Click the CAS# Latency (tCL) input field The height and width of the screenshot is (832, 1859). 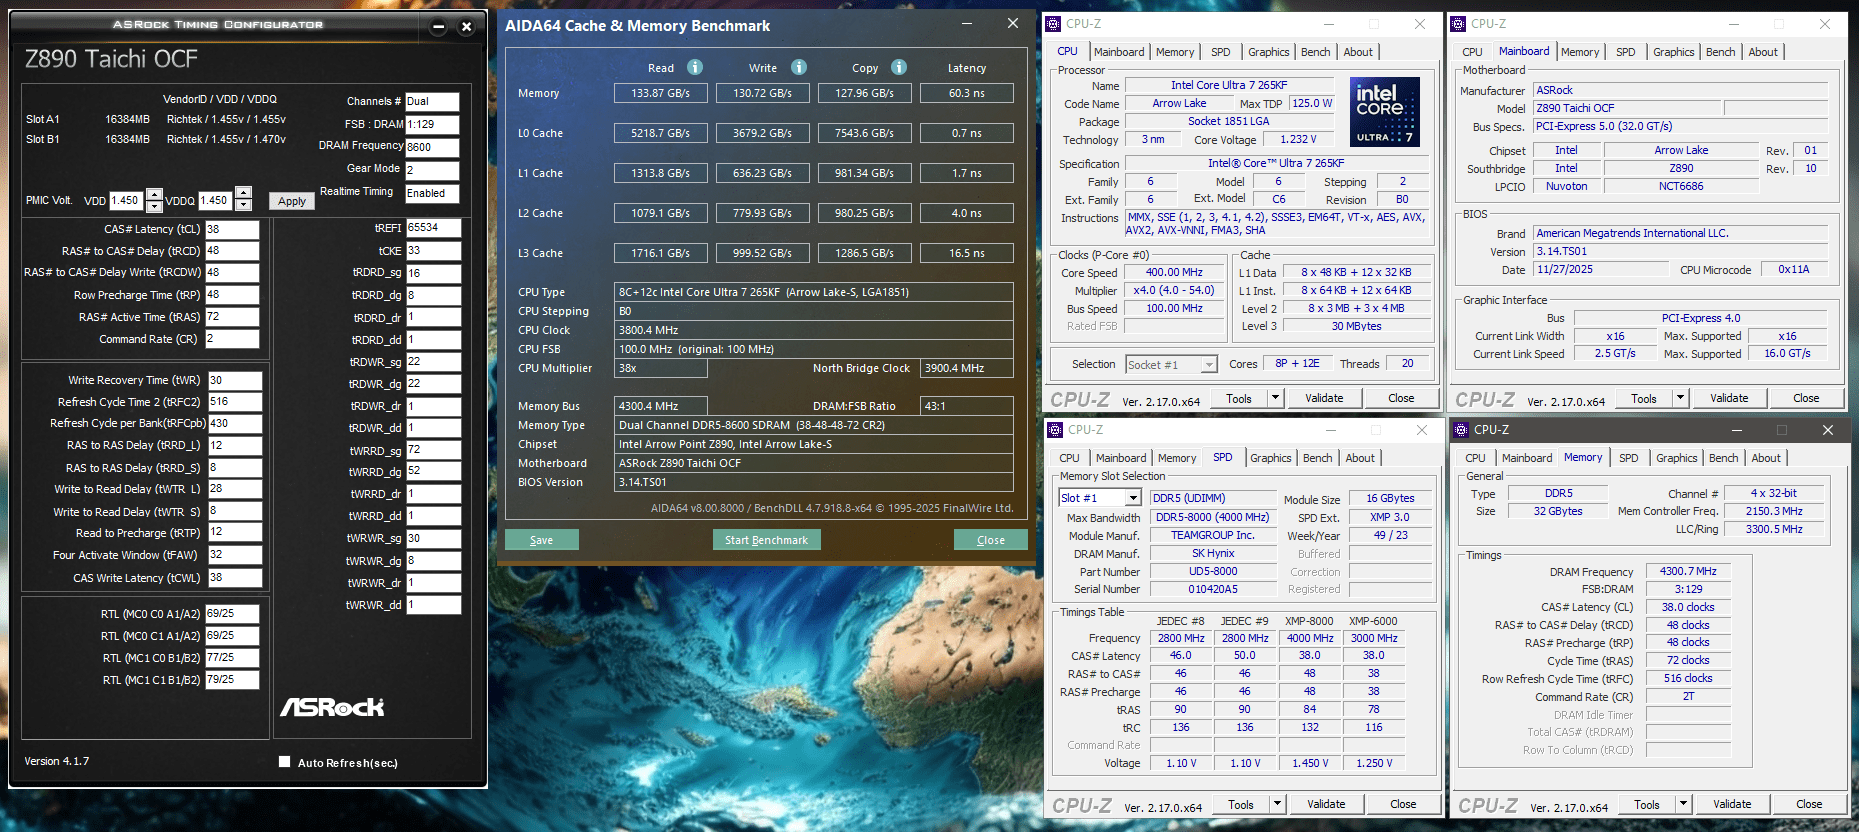[232, 229]
